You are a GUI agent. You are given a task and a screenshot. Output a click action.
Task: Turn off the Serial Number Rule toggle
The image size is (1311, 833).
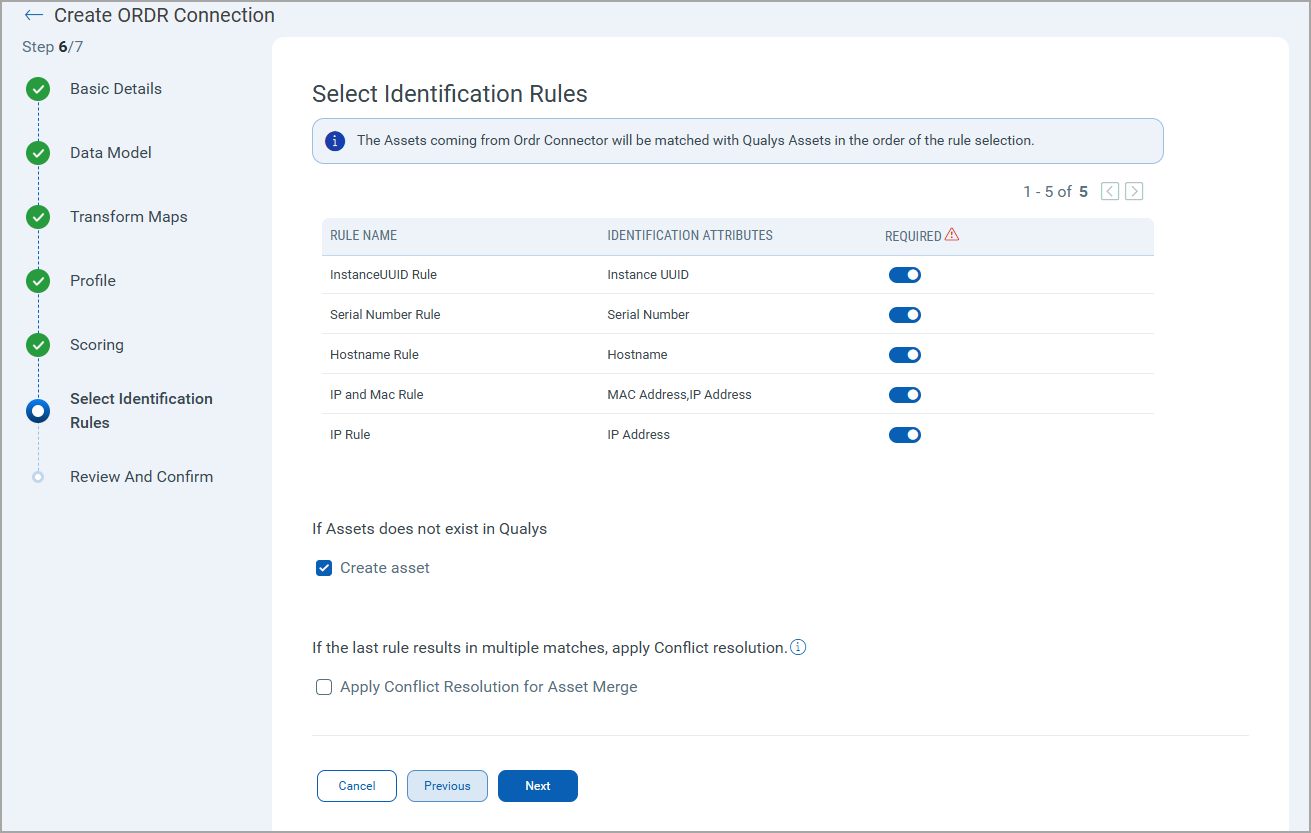[904, 314]
